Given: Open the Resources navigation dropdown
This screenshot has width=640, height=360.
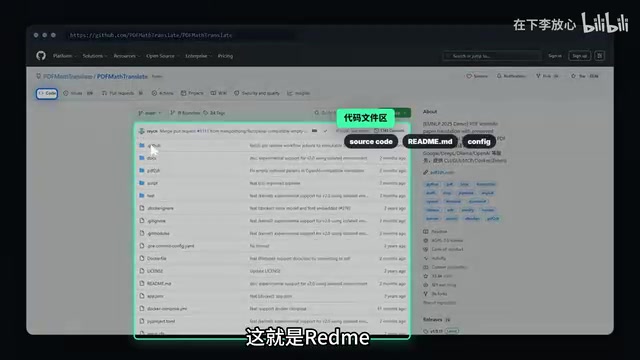Looking at the screenshot, I should 127,56.
